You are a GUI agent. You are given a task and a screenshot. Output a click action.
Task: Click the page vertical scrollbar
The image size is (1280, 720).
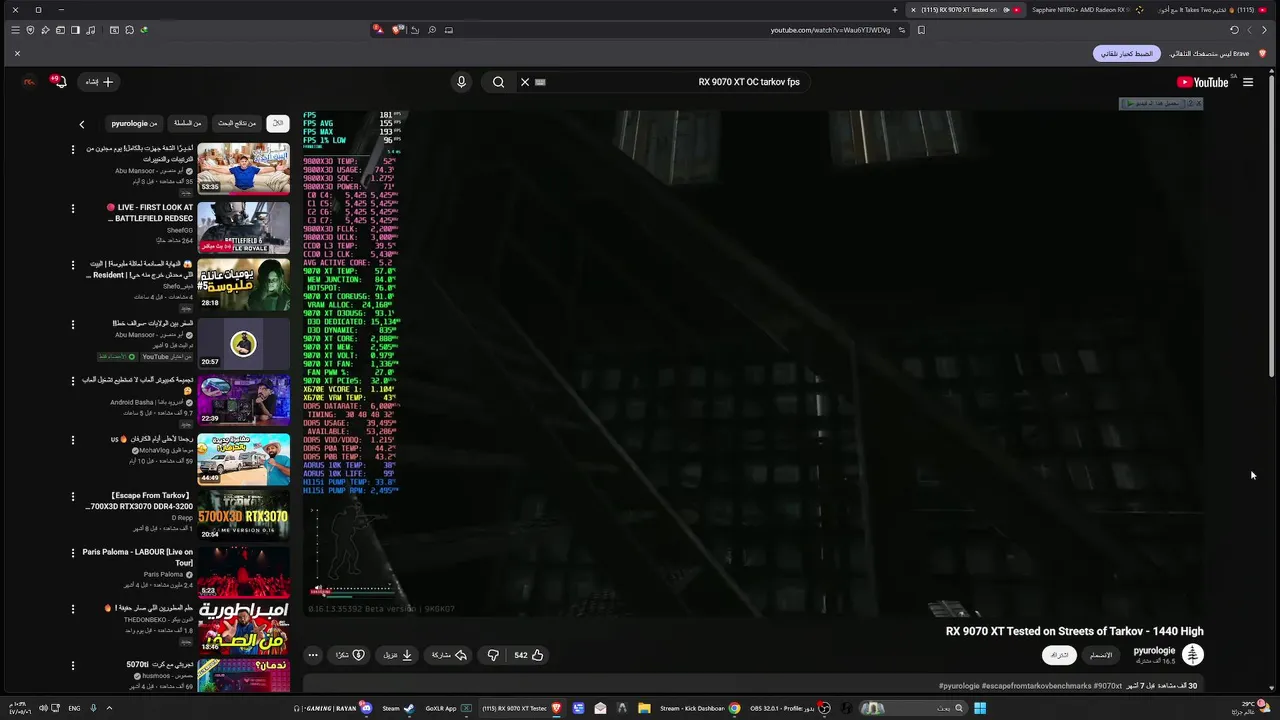tap(1272, 225)
